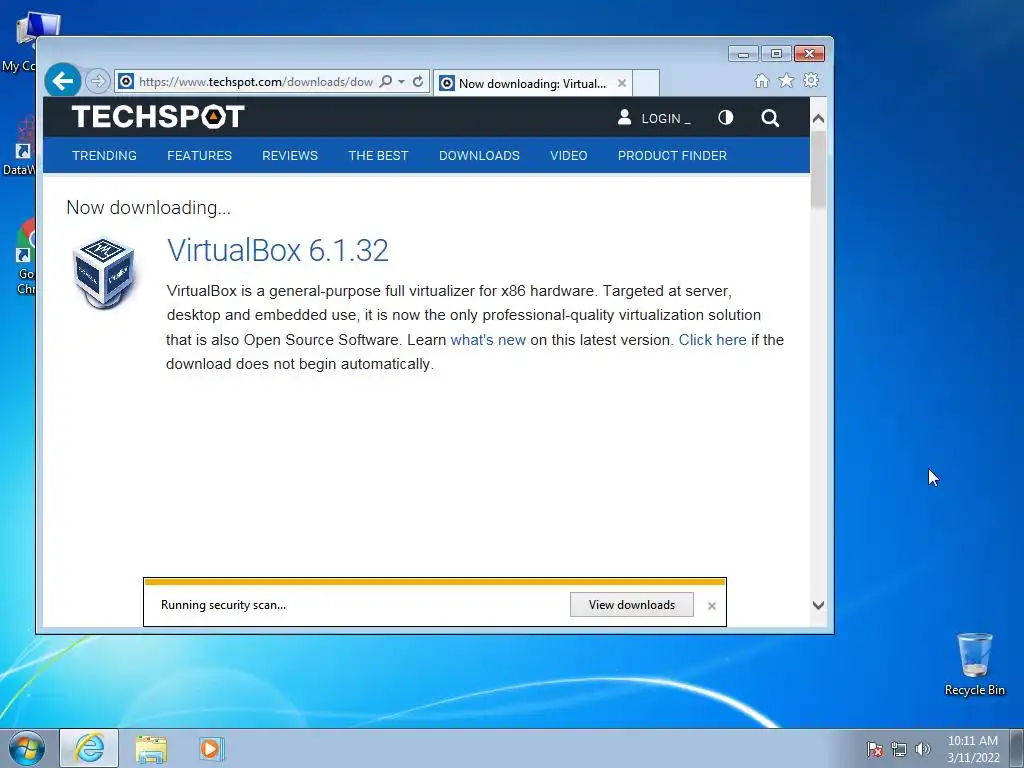
Task: Refresh the page with the reload icon
Action: coord(418,81)
